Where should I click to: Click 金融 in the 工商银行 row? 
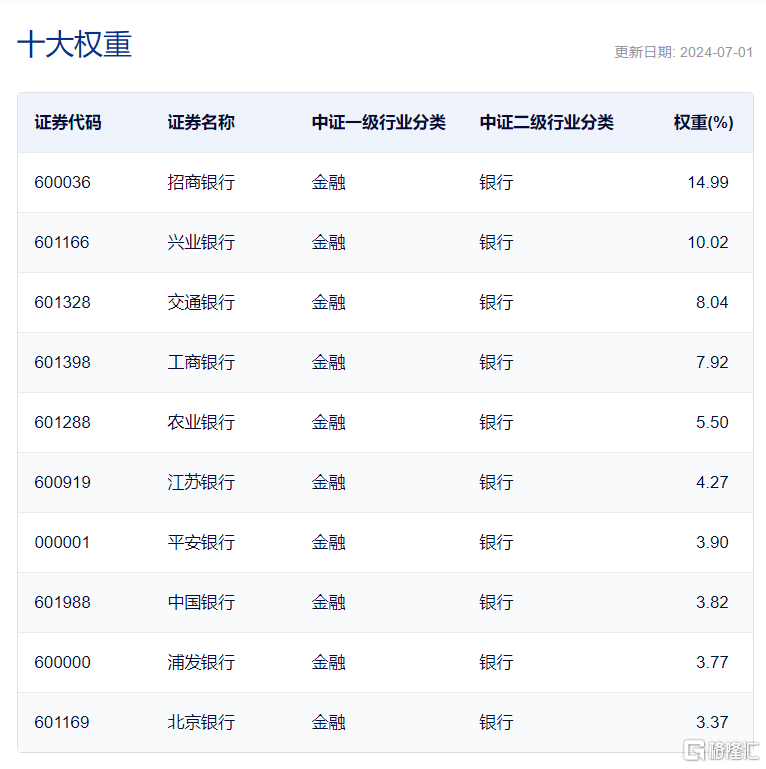[329, 362]
